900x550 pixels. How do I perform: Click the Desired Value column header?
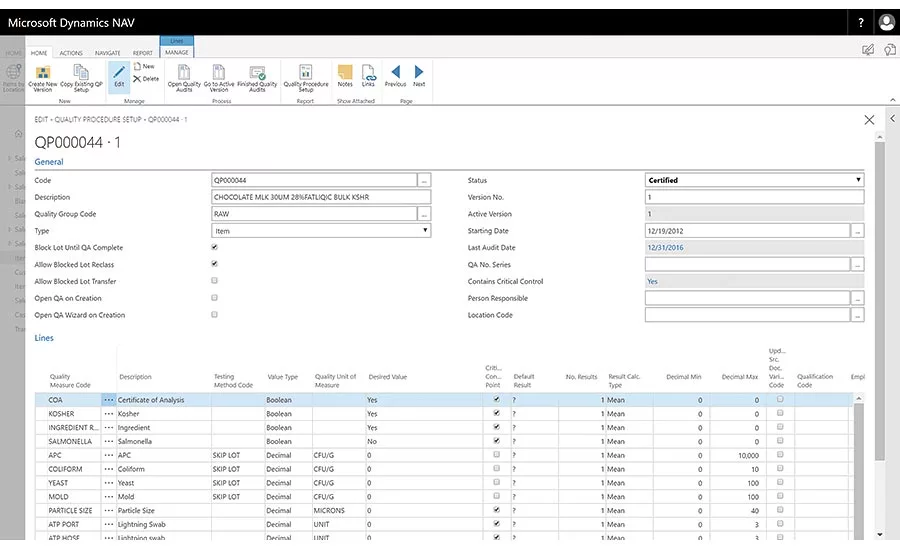point(387,377)
